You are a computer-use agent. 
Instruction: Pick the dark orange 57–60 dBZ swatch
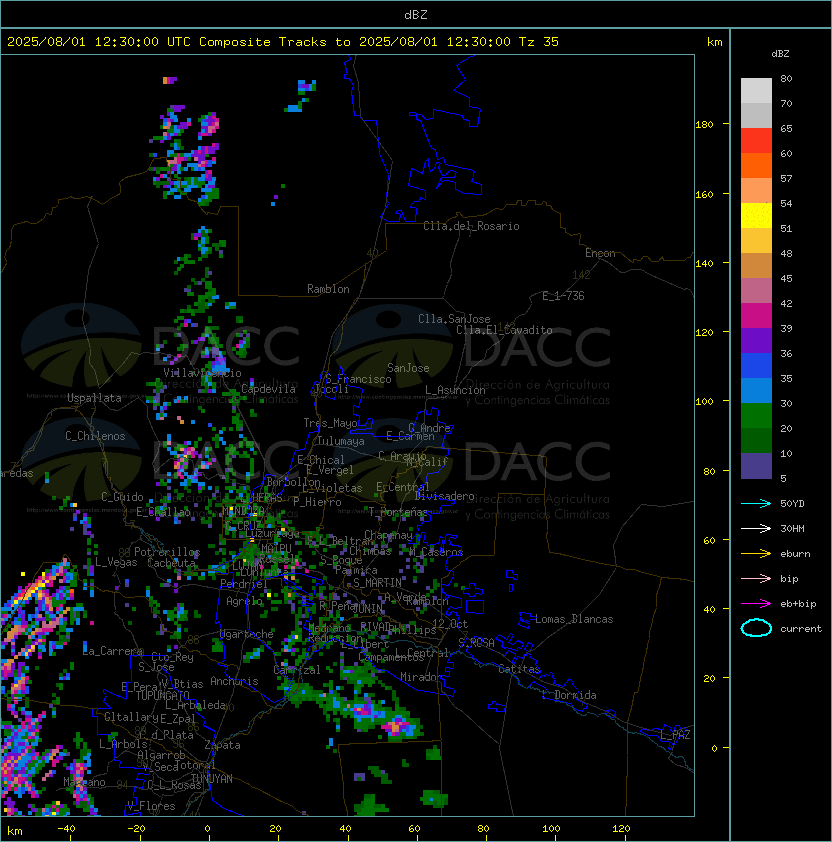pyautogui.click(x=756, y=165)
